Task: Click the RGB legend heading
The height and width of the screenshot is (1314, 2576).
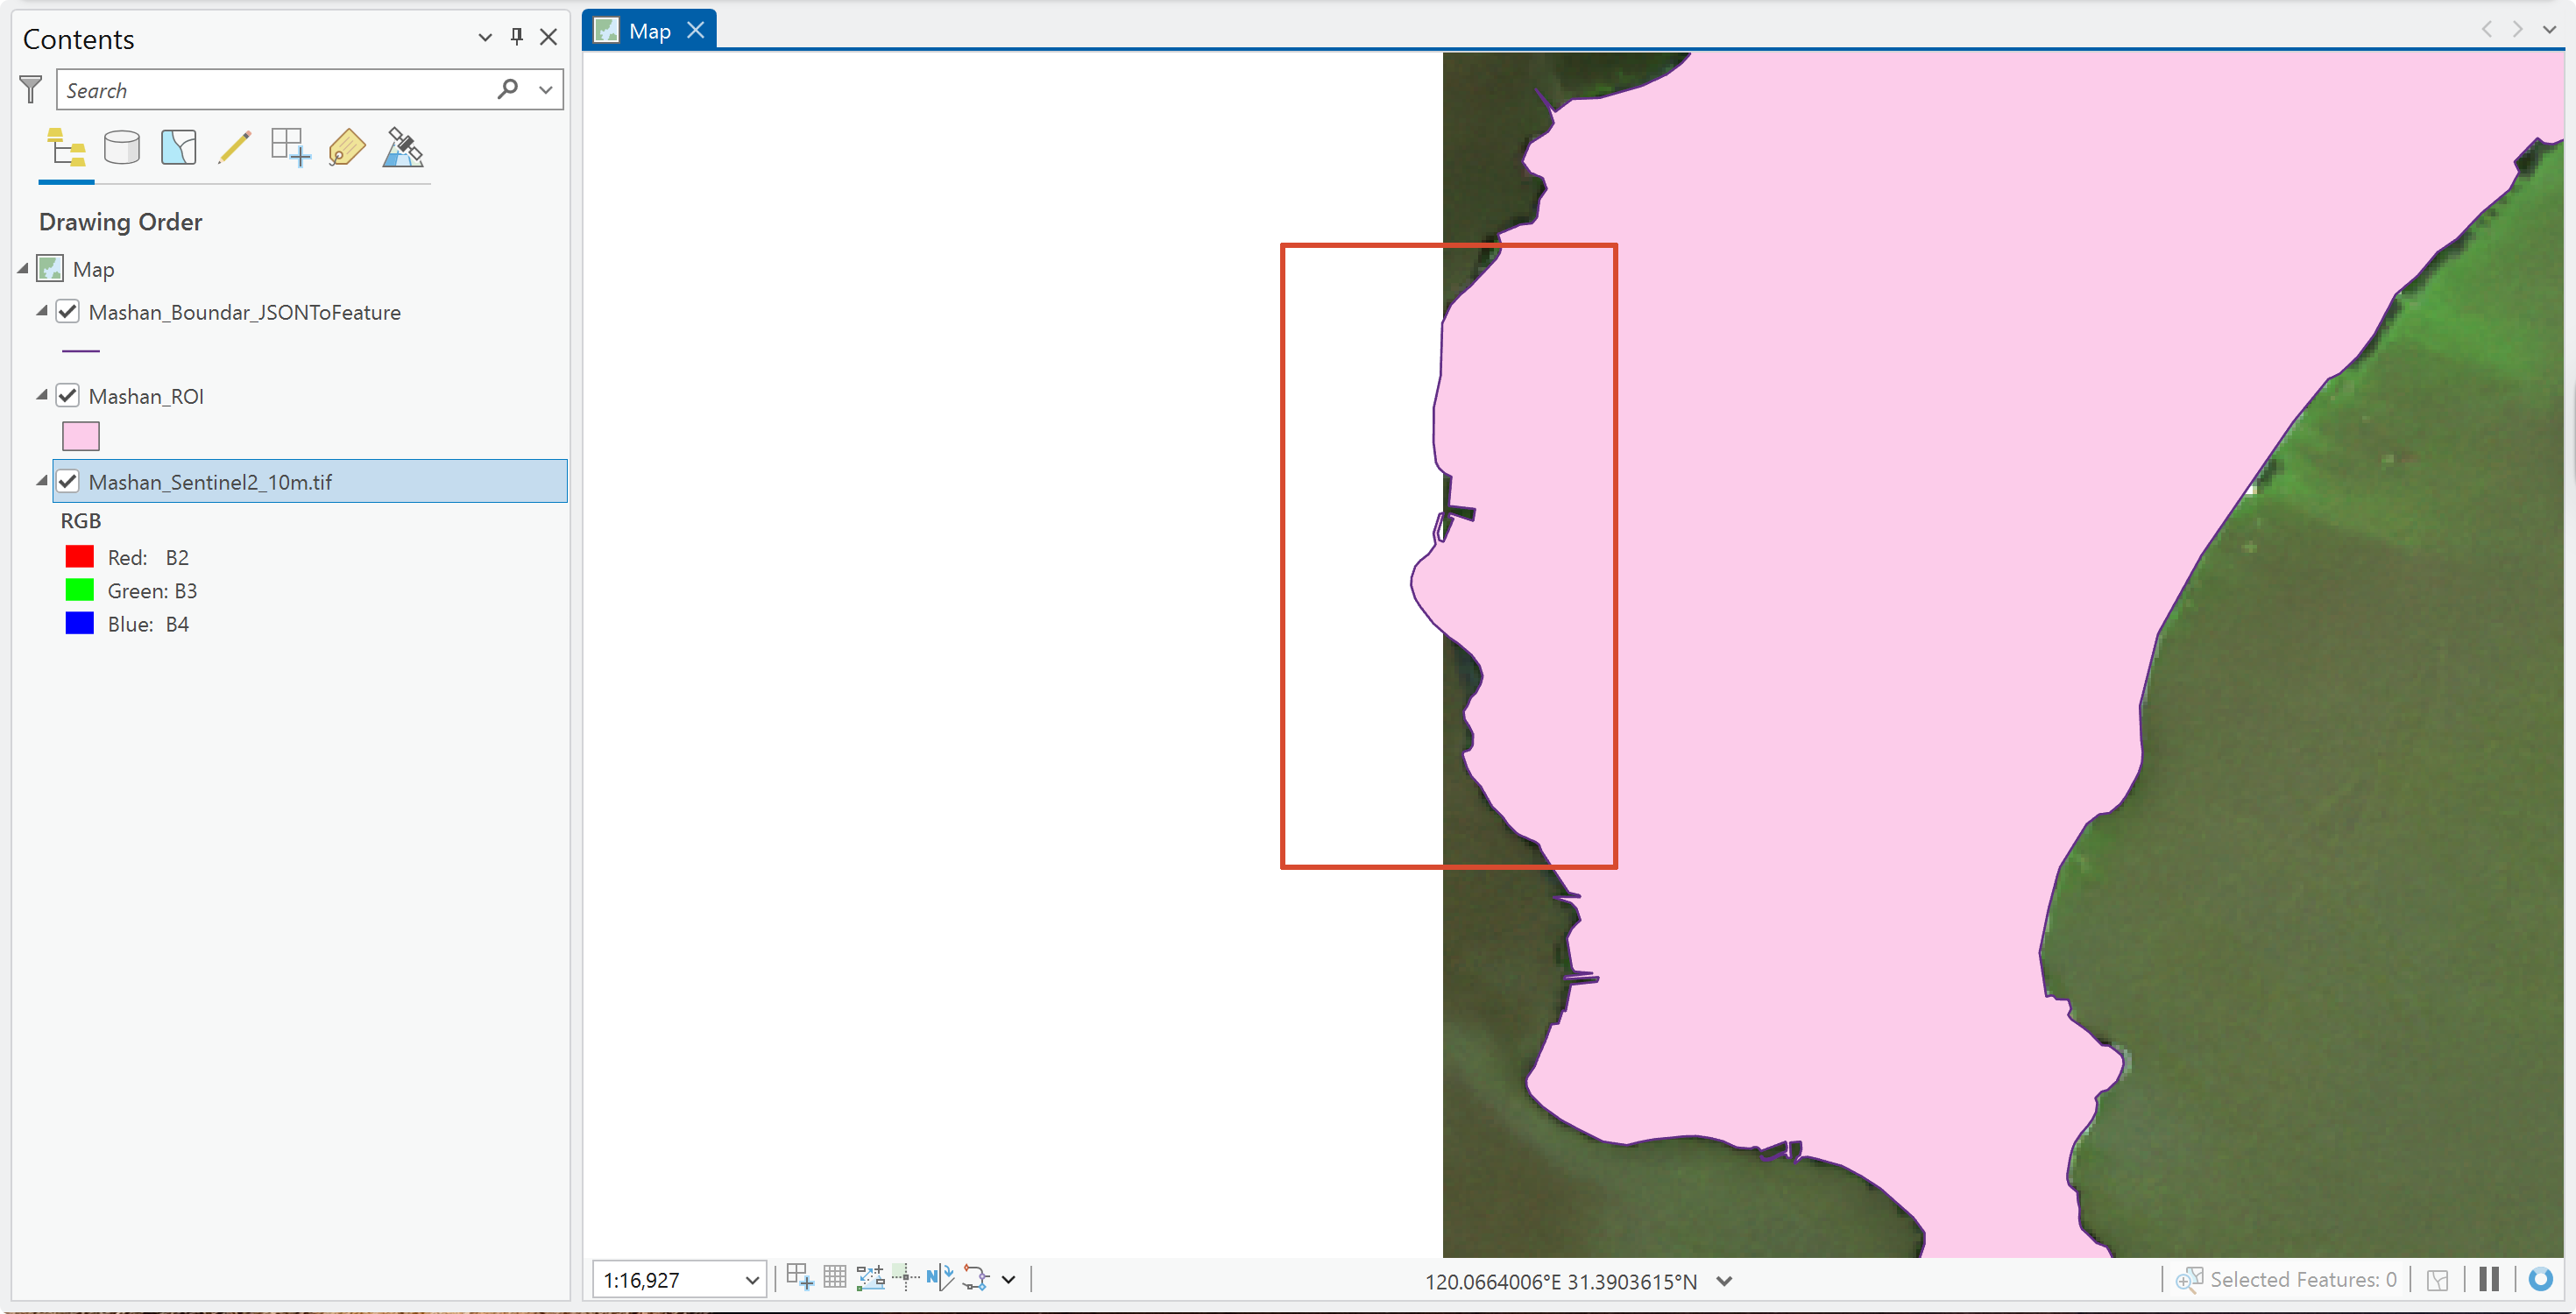Action: [x=81, y=521]
